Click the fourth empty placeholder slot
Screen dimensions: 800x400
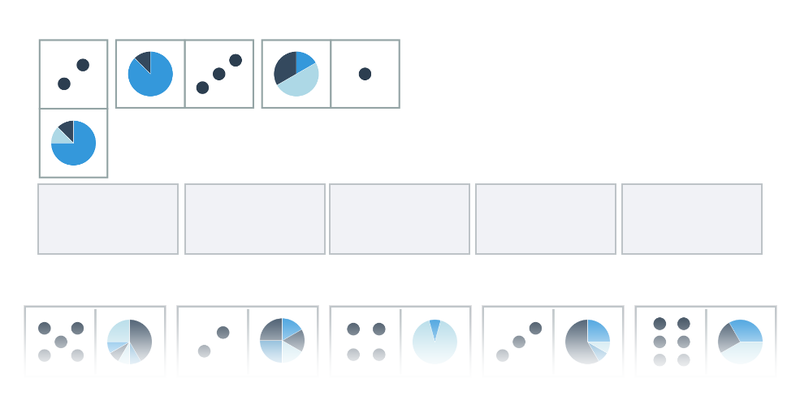click(x=546, y=219)
